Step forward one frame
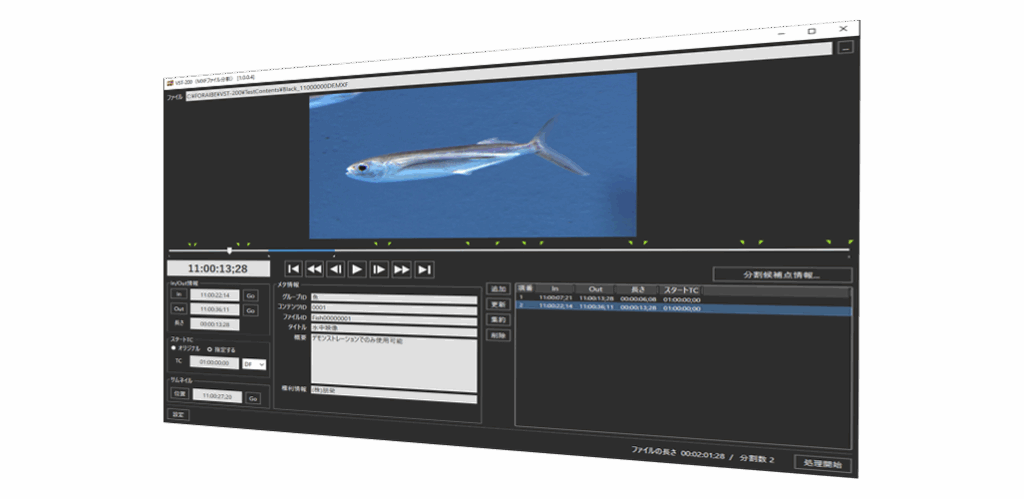 coord(379,269)
